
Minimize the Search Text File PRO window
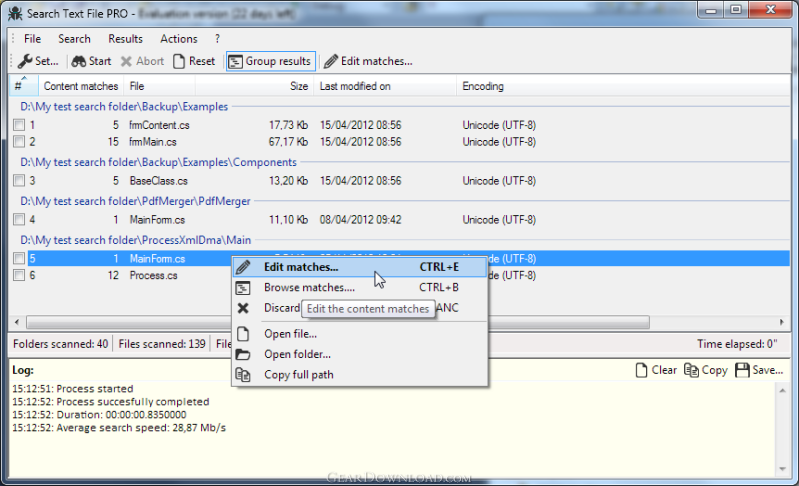[711, 10]
